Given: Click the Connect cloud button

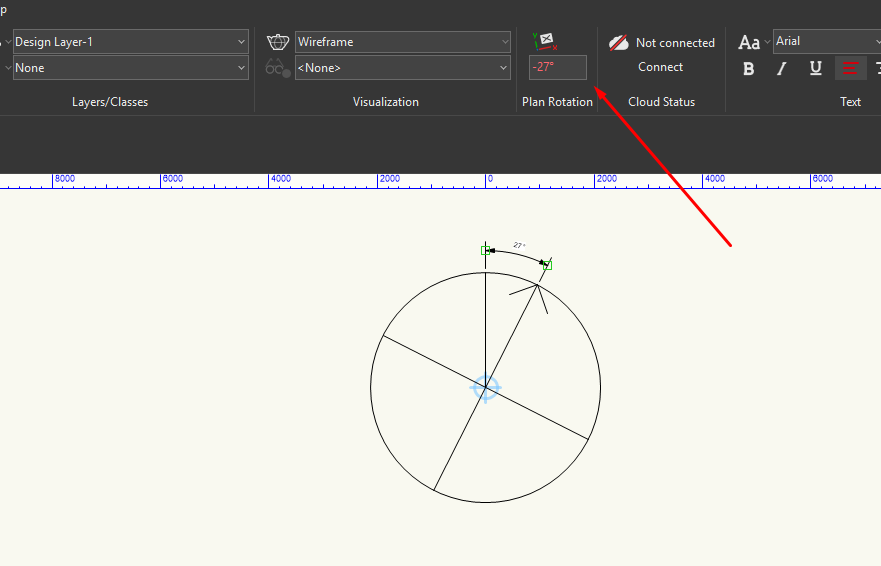Looking at the screenshot, I should point(661,67).
